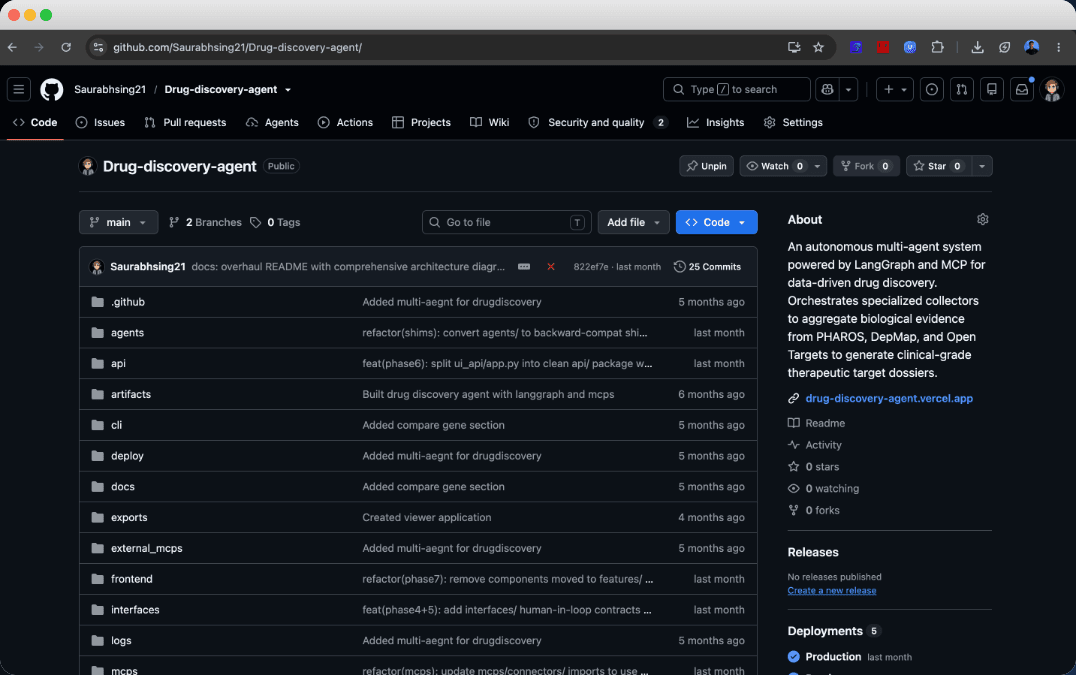This screenshot has width=1076, height=675.
Task: Open the Production deployment link
Action: point(833,656)
